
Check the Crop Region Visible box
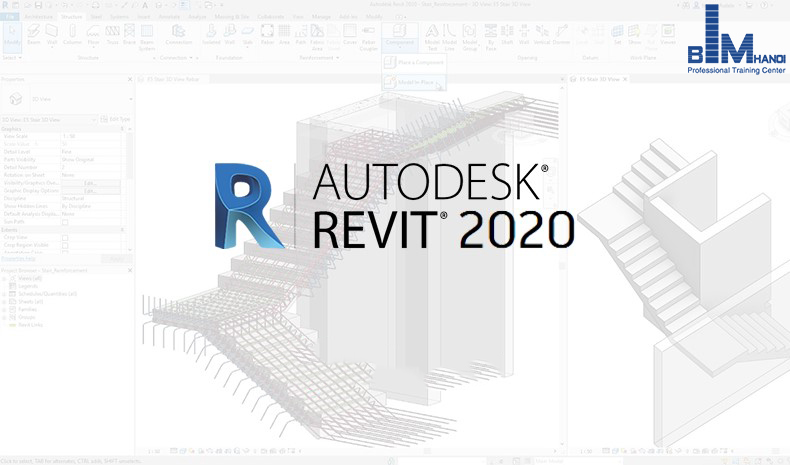click(x=65, y=243)
